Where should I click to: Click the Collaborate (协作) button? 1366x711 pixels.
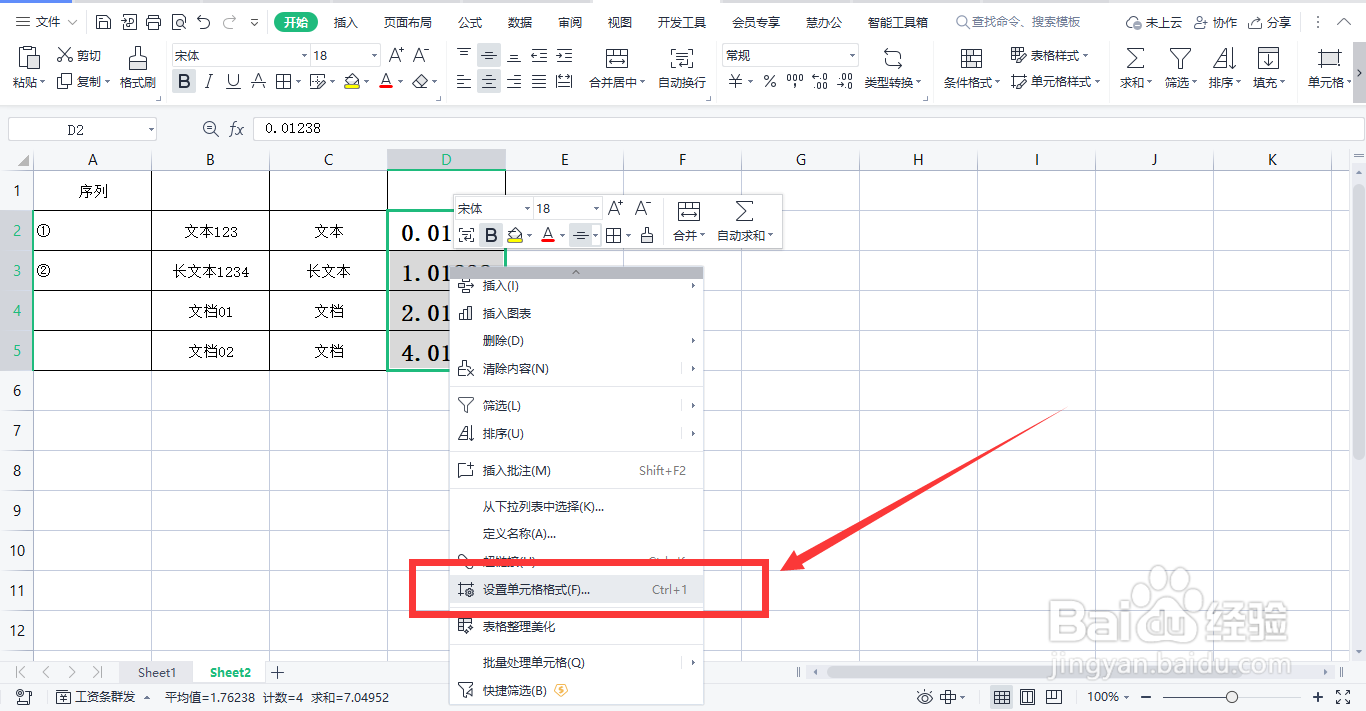point(1214,22)
